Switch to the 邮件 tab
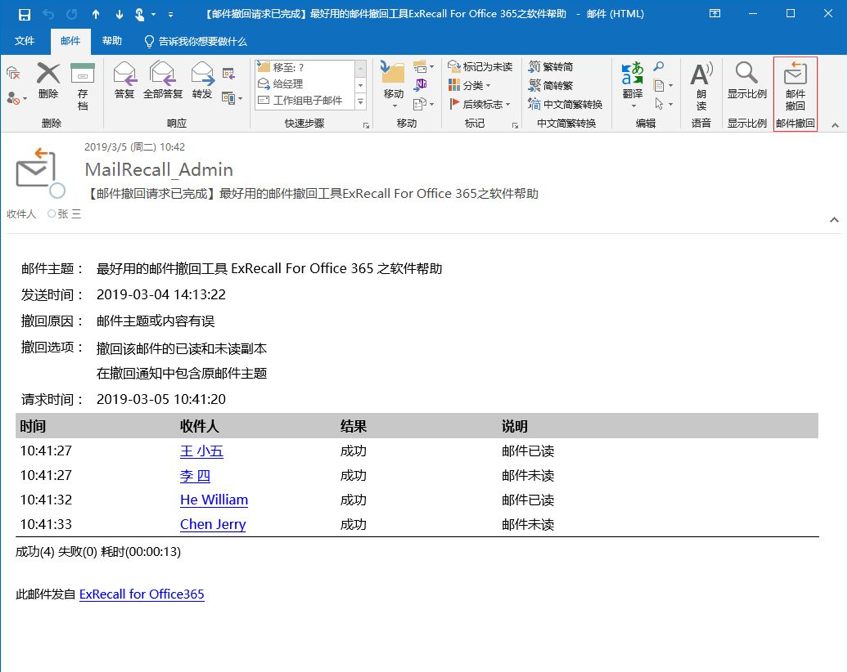The image size is (847, 672). 70,41
